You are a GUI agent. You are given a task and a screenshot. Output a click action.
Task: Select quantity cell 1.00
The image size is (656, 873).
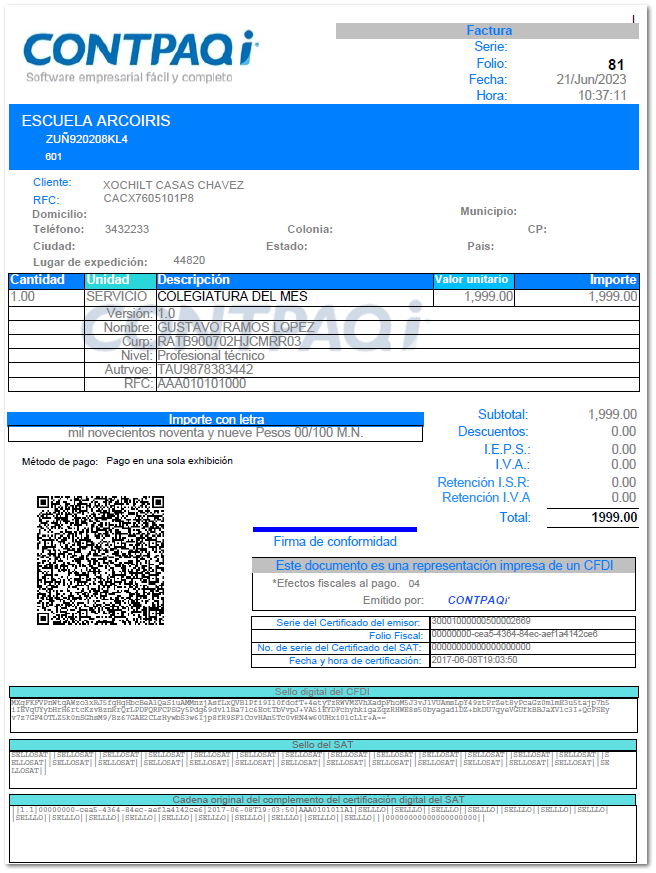tap(46, 297)
